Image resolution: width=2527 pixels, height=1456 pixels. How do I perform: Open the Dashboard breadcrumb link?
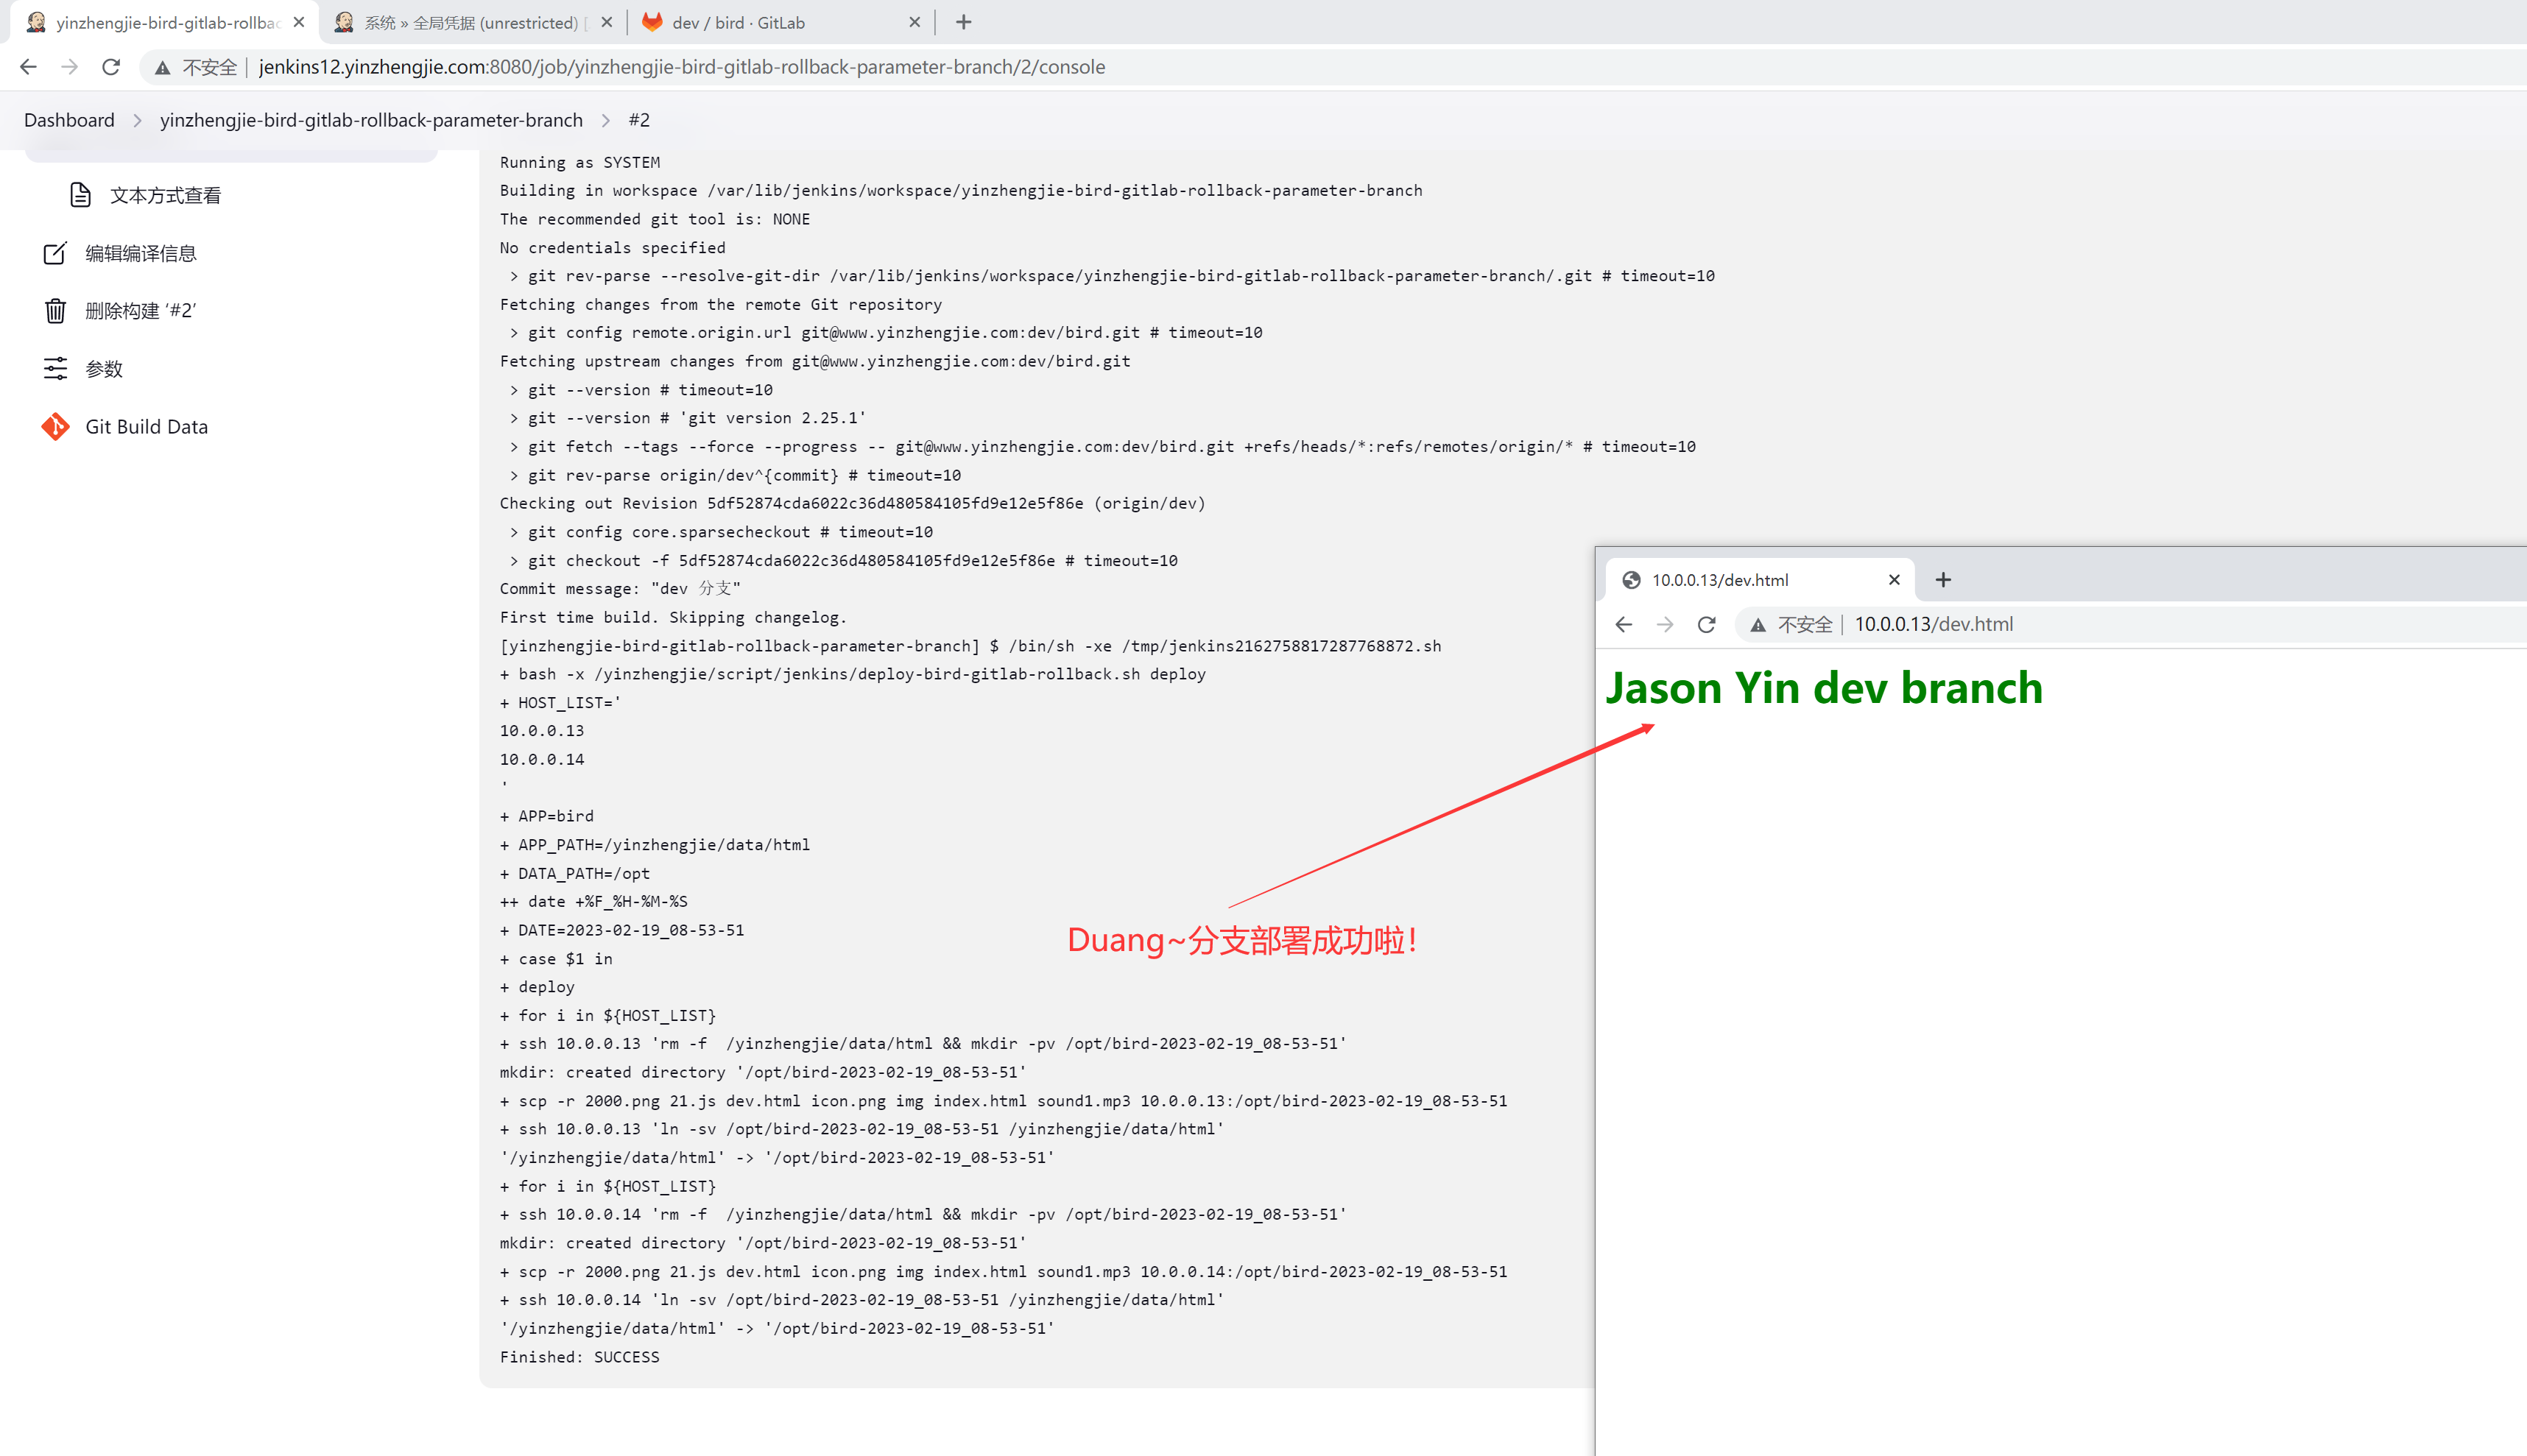tap(69, 120)
